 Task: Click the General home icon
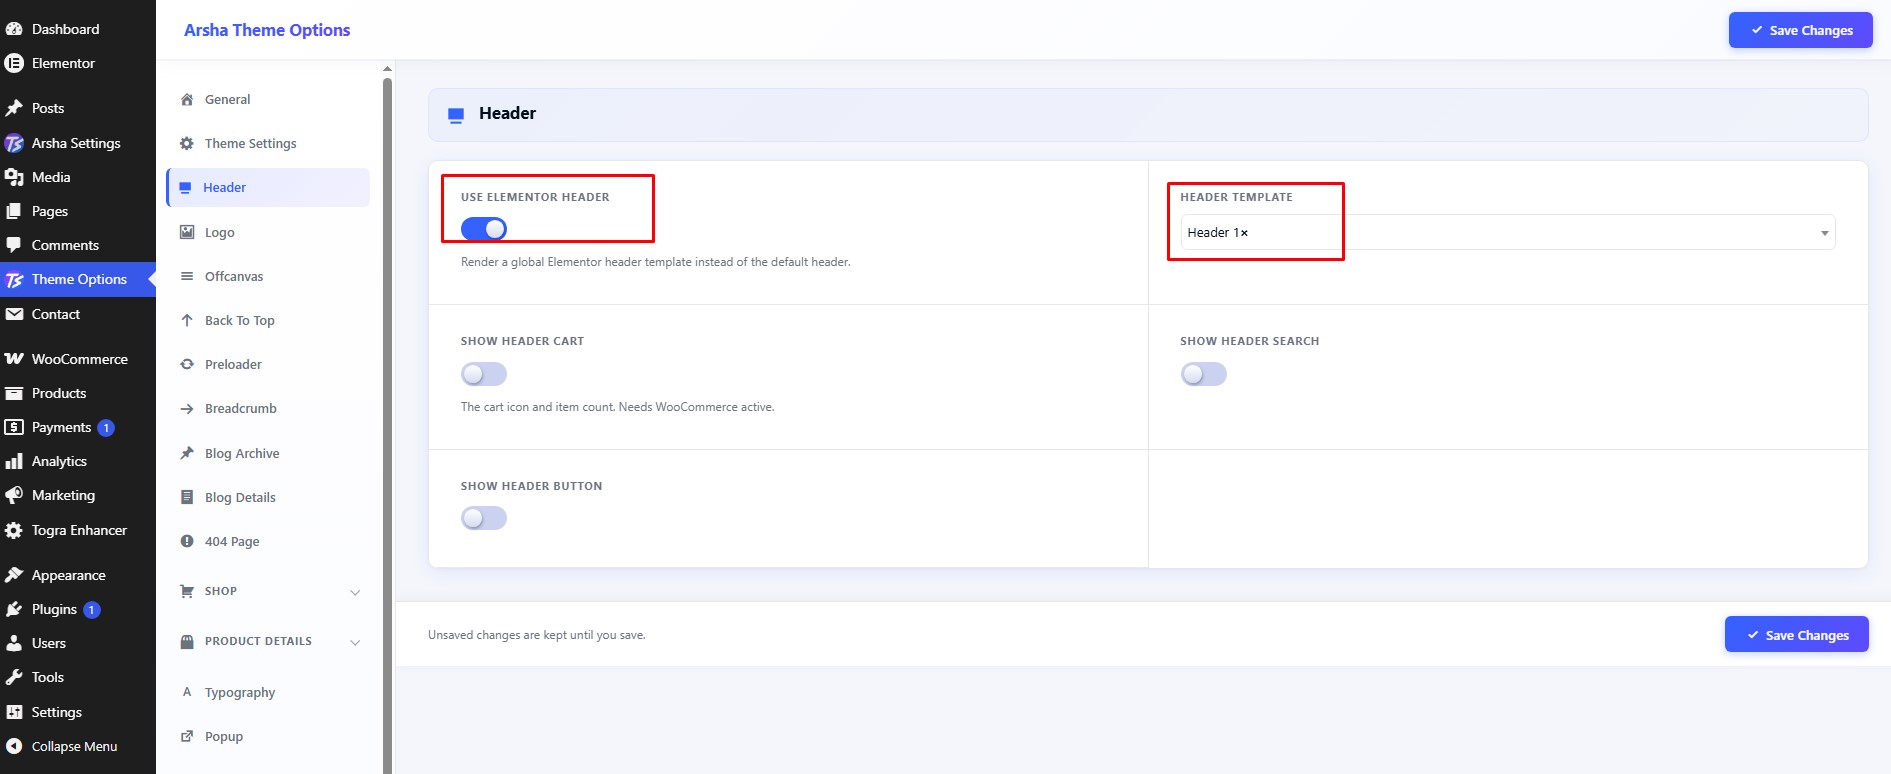tap(187, 99)
